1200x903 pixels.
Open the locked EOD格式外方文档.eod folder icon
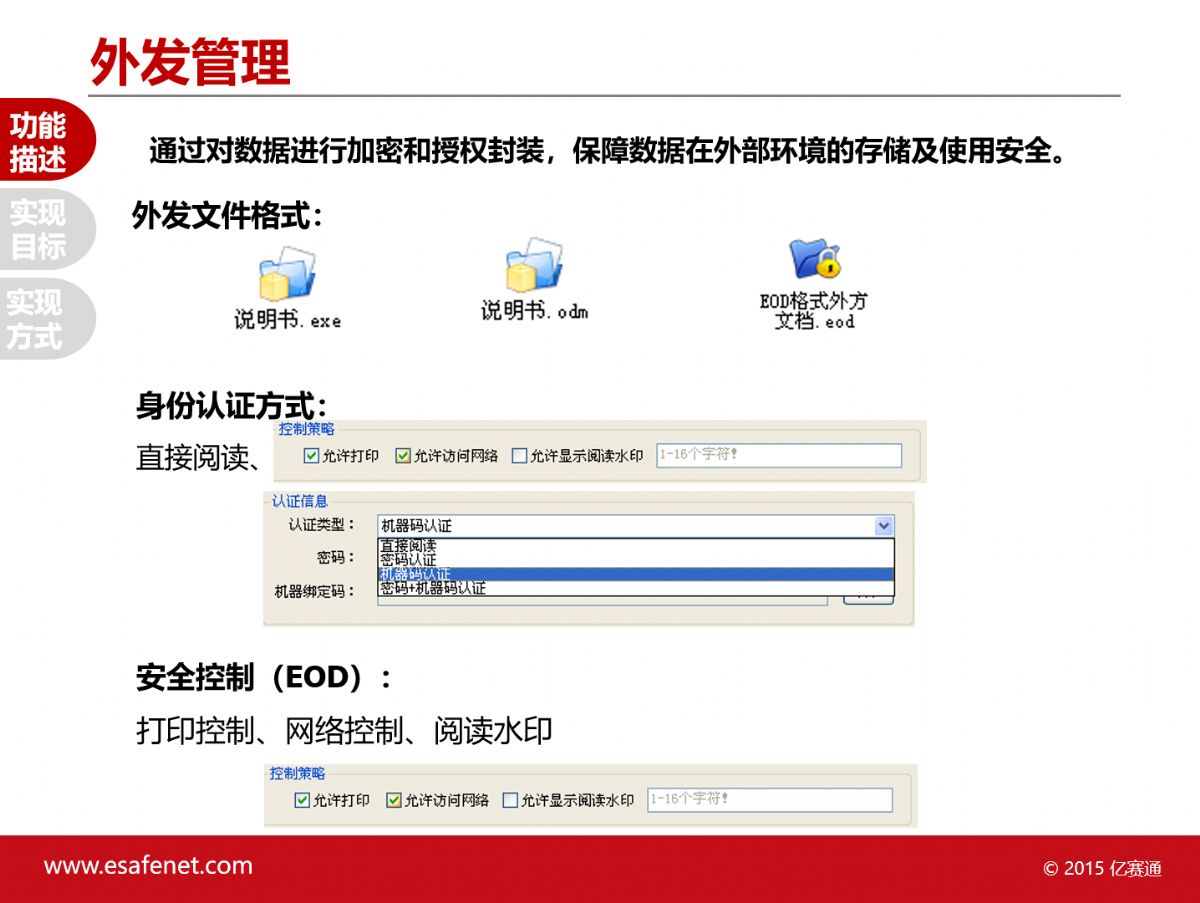[814, 259]
